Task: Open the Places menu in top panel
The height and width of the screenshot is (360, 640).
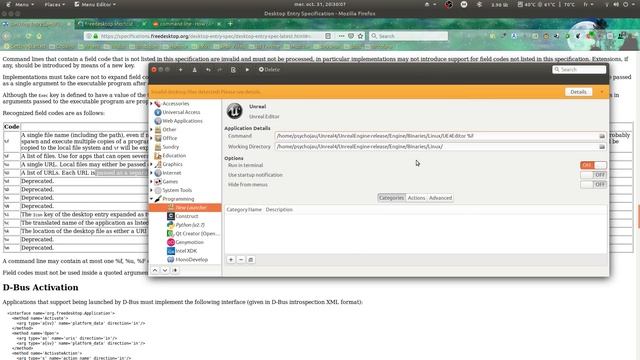Action: [55, 4]
